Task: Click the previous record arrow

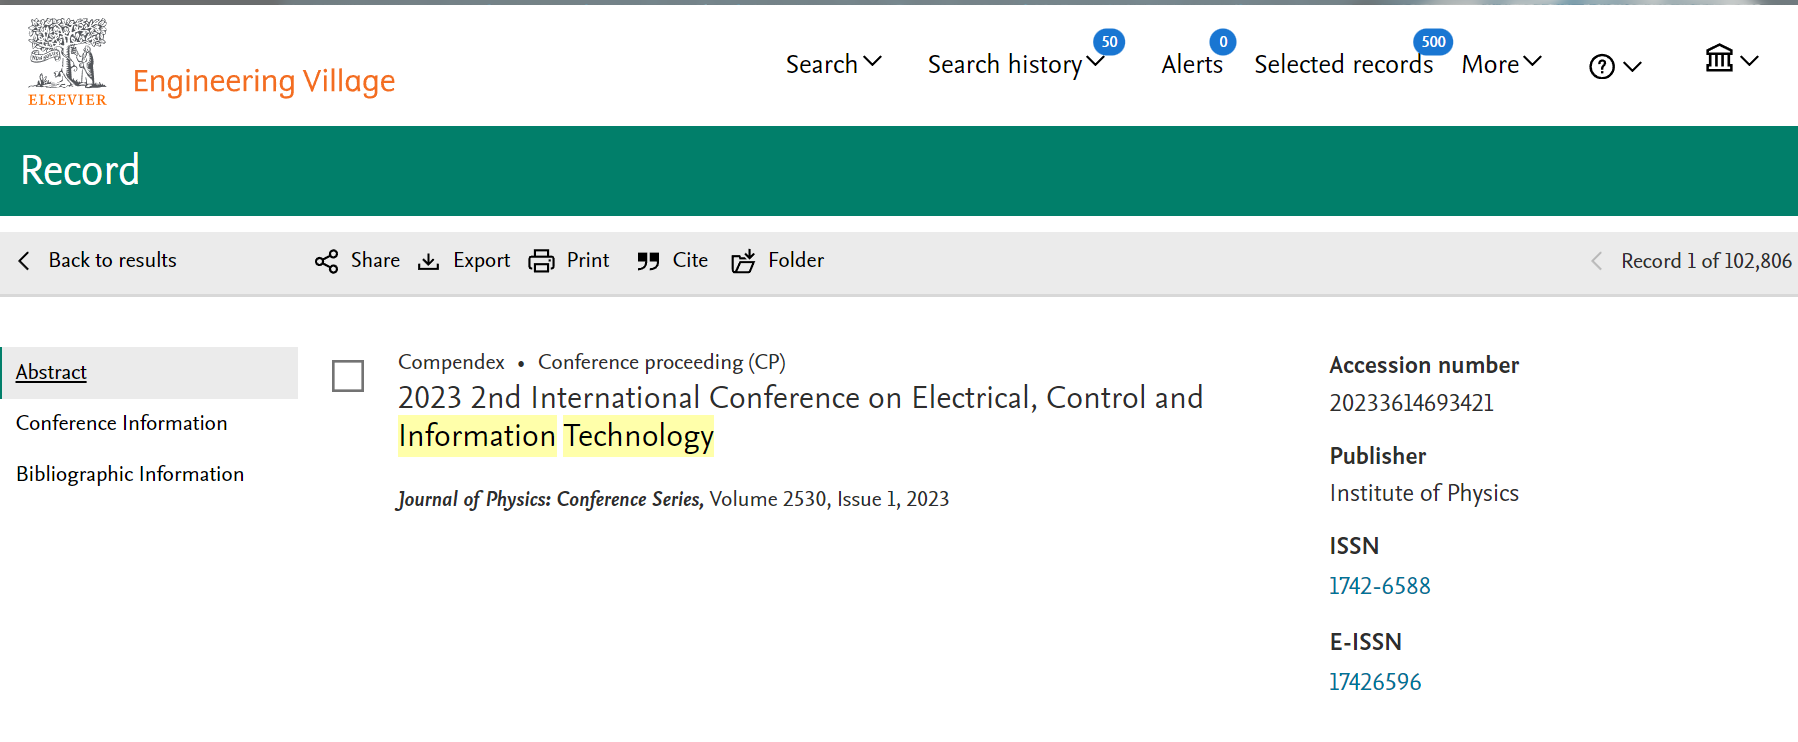Action: pos(1597,261)
